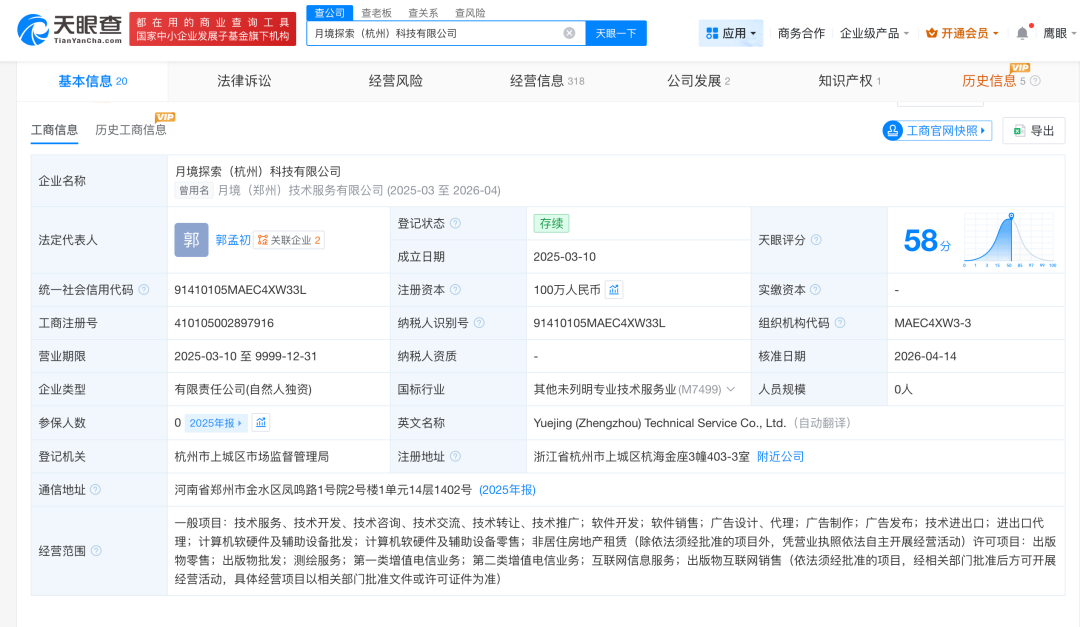
Task: Open the 经营风险 tab
Action: pos(395,81)
